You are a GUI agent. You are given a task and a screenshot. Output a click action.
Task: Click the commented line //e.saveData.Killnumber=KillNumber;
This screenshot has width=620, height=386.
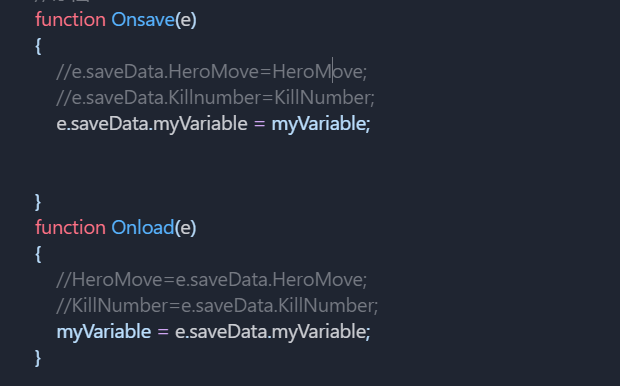point(215,98)
